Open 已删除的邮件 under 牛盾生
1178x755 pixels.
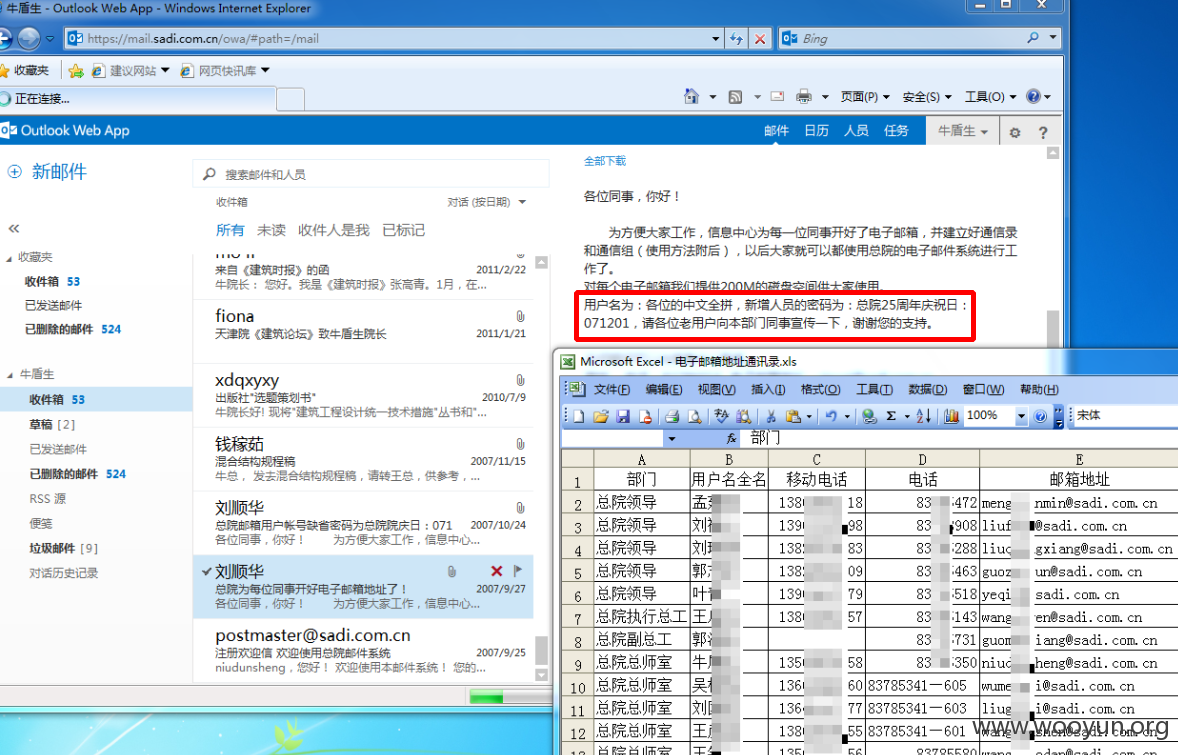point(96,474)
